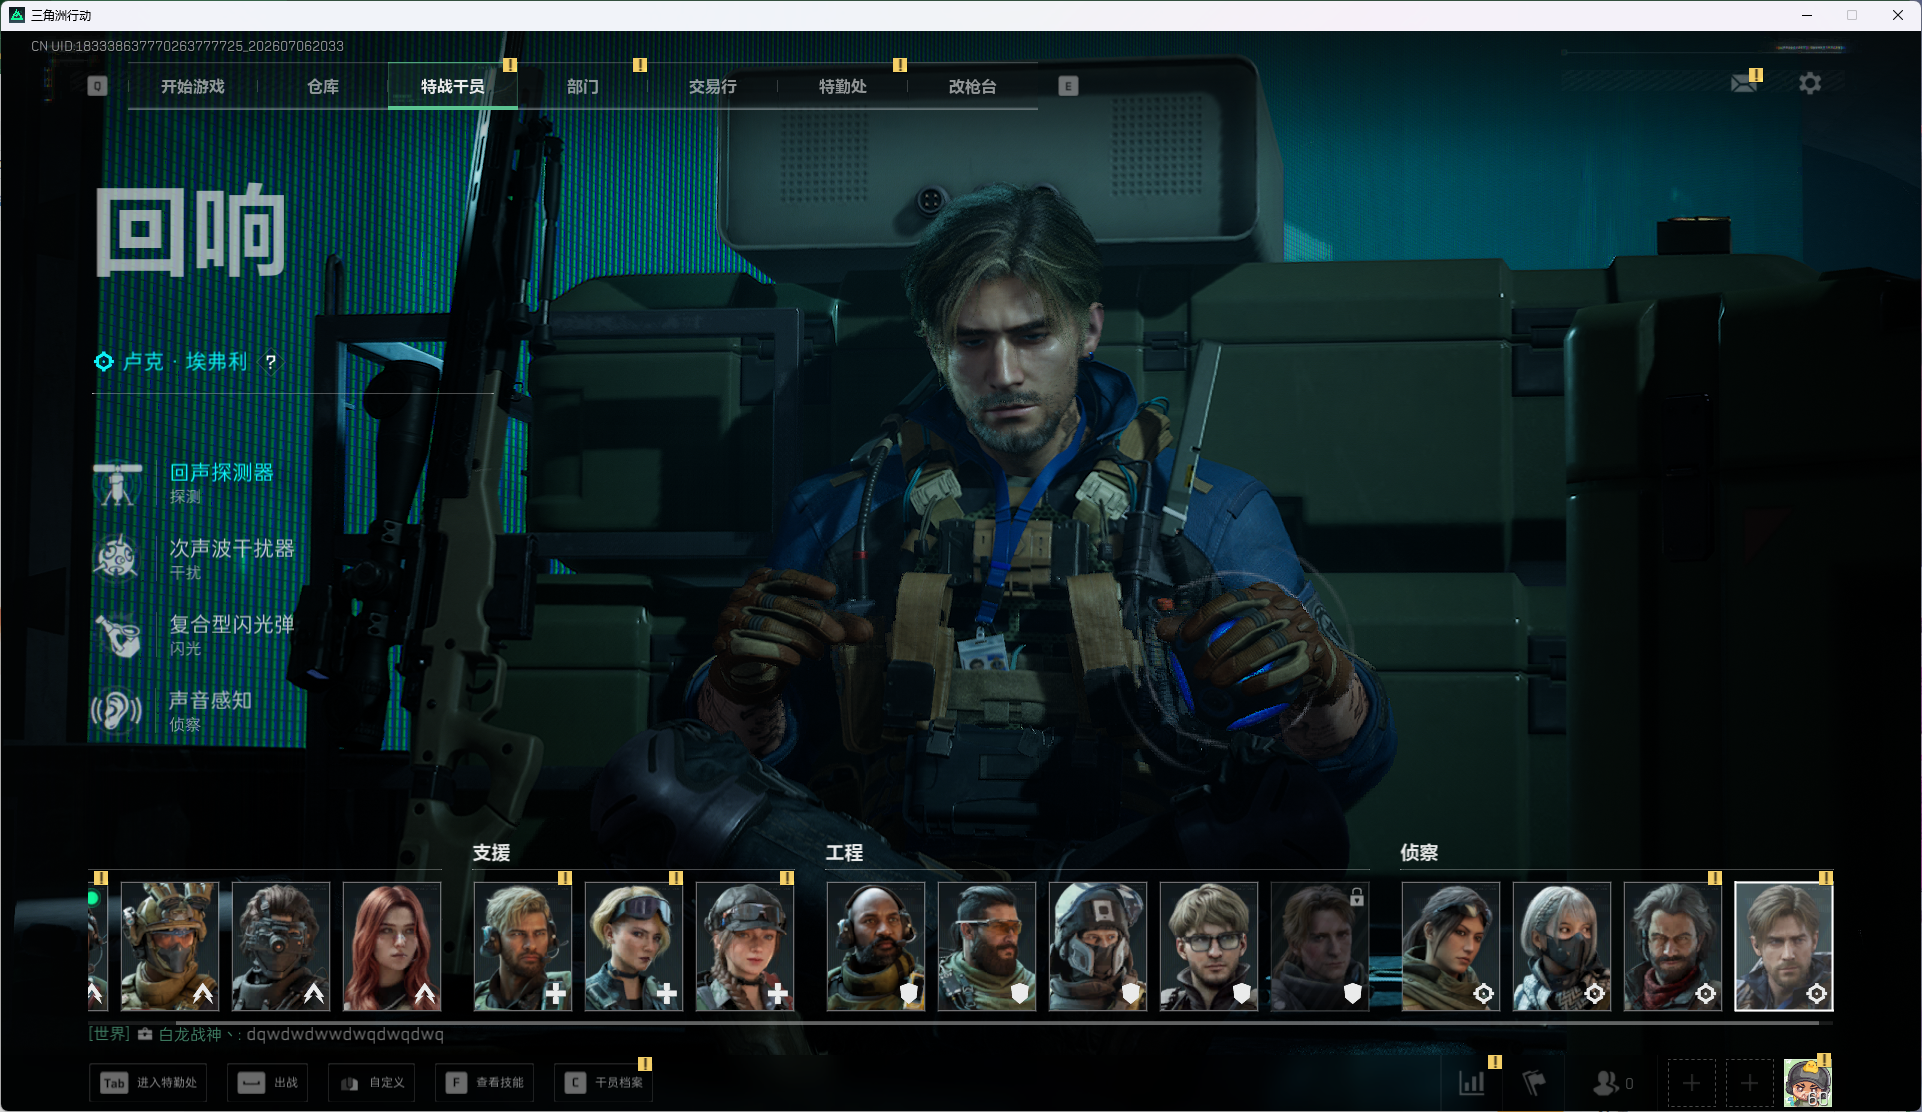Select the 声音感知 ear icon
The height and width of the screenshot is (1112, 1922).
(116, 710)
